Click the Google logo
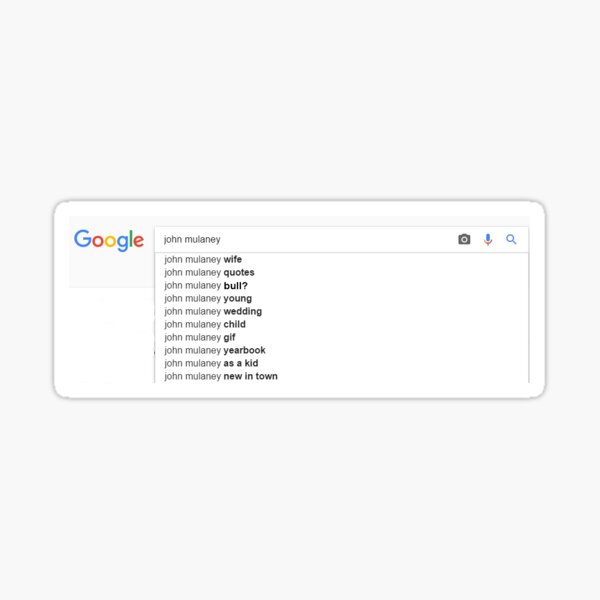This screenshot has width=600, height=600. 109,240
